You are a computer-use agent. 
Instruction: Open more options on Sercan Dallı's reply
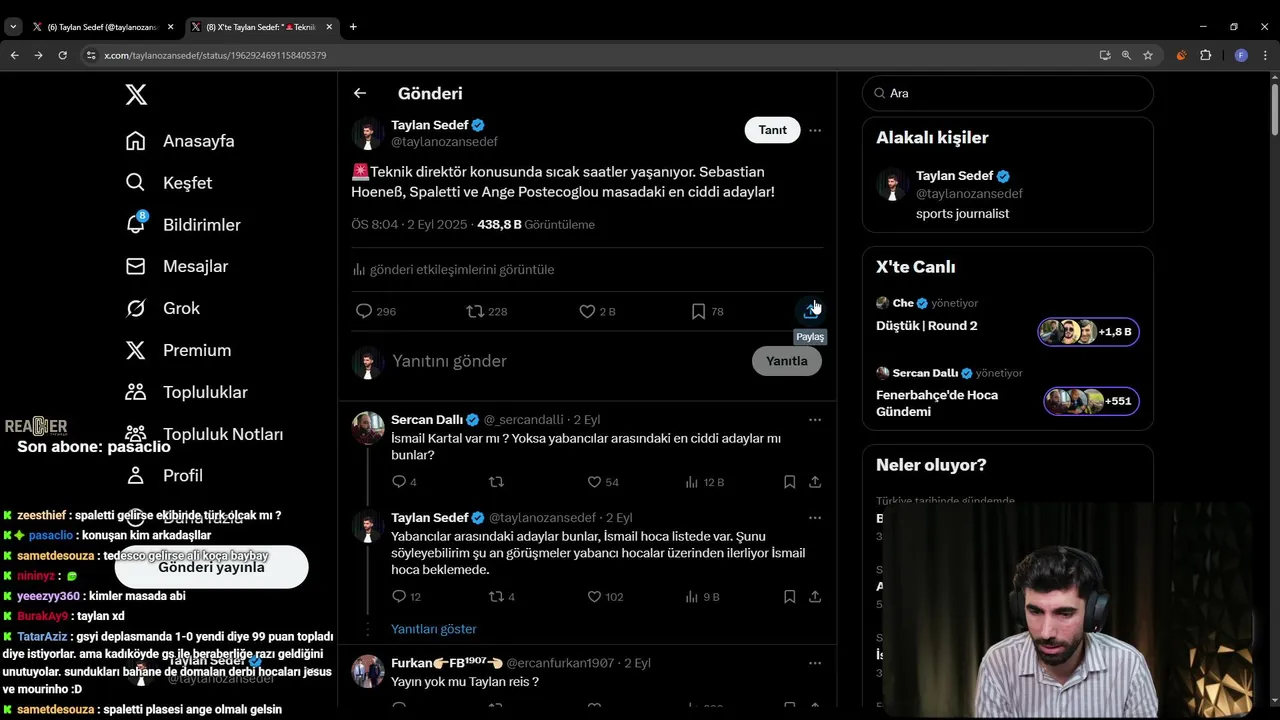815,420
